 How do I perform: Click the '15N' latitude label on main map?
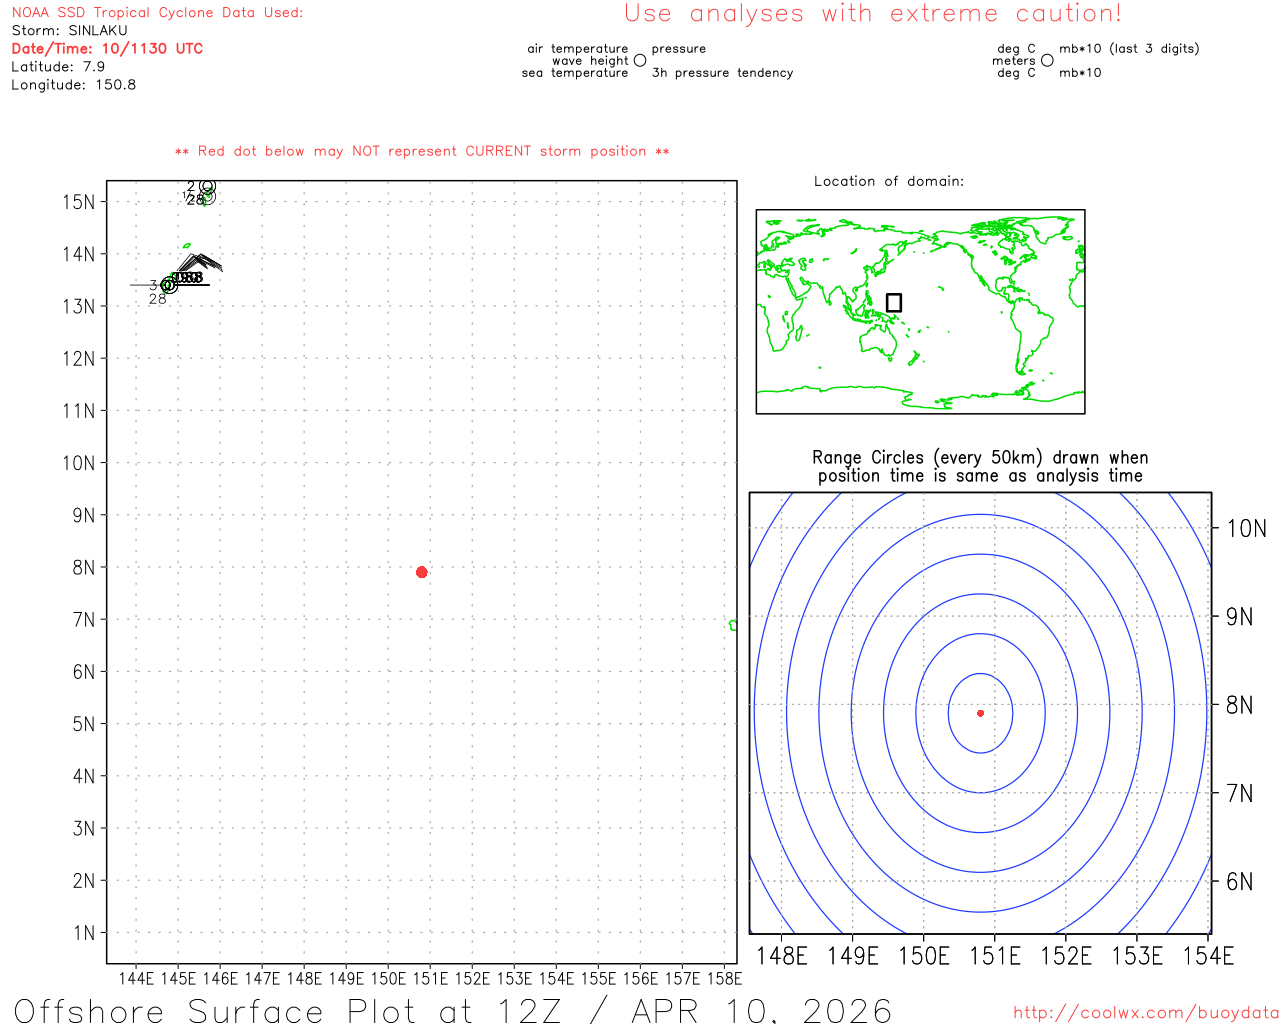tap(79, 202)
